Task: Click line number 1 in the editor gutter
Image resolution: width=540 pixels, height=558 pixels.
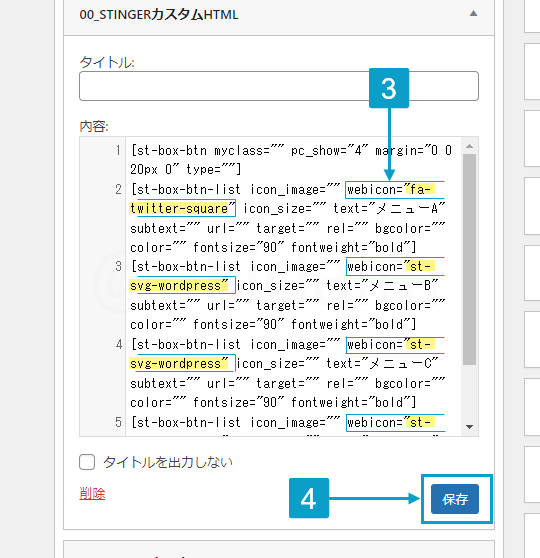Action: tap(118, 151)
